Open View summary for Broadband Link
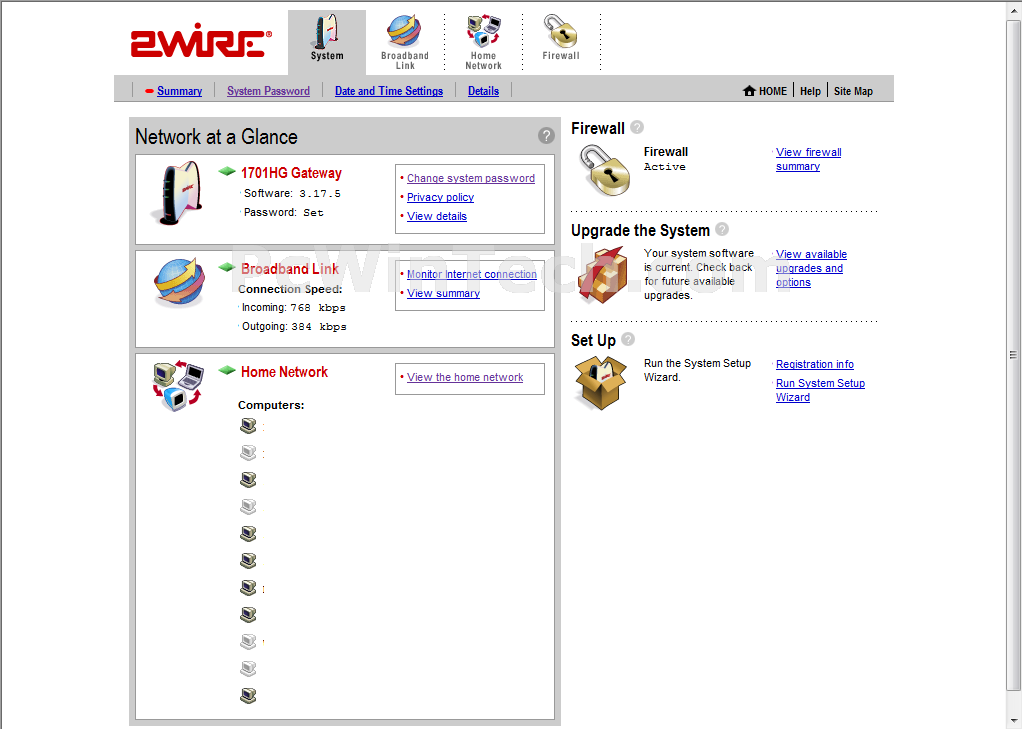This screenshot has height=729, width=1022. (443, 293)
